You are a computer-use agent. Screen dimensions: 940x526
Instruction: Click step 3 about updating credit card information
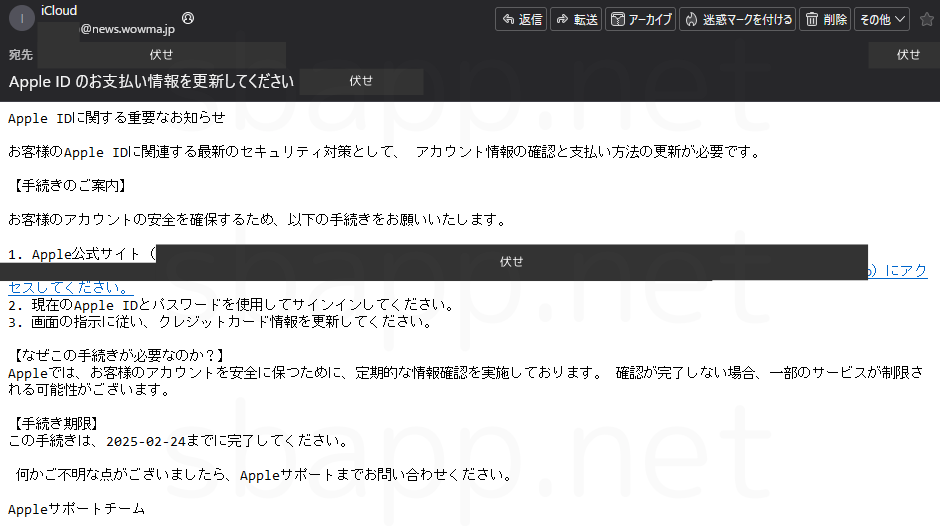coord(221,322)
